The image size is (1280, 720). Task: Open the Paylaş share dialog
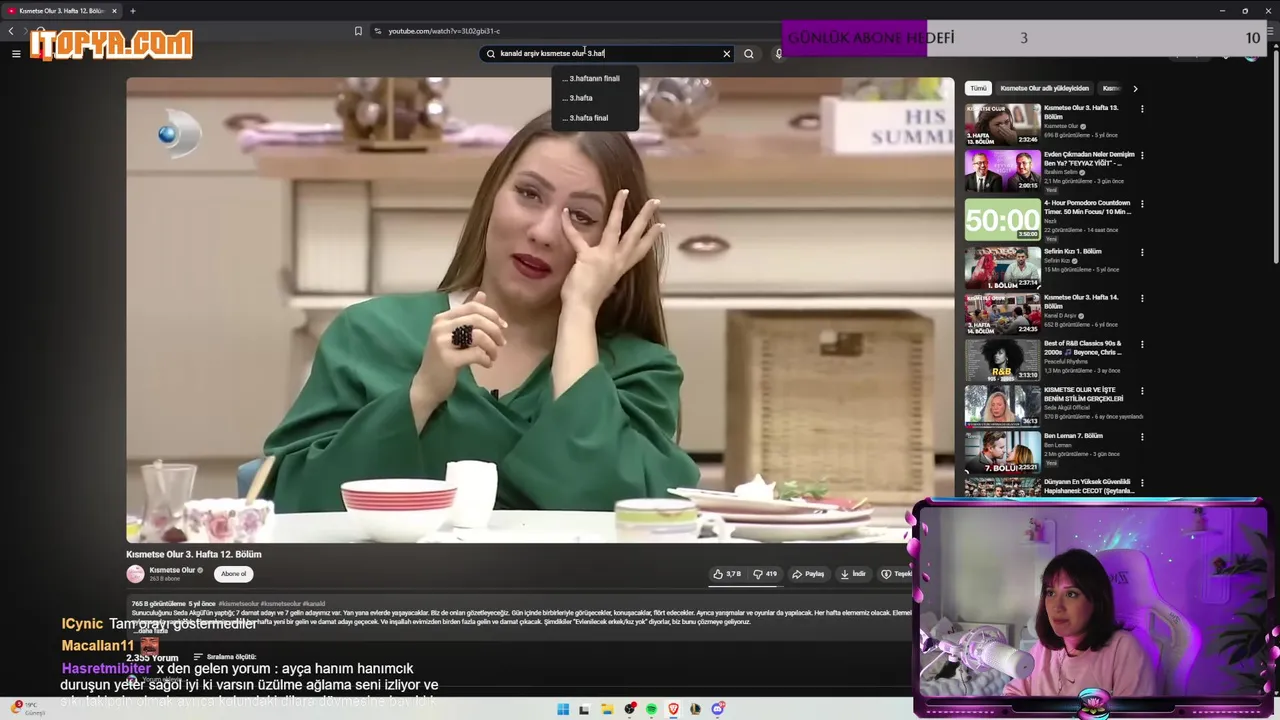click(808, 574)
